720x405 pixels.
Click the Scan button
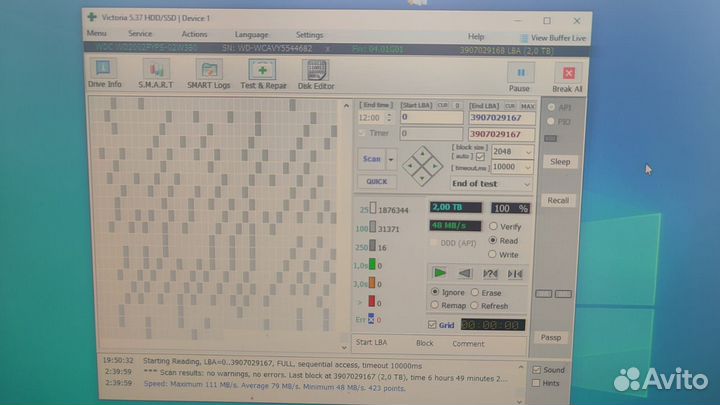tap(371, 159)
